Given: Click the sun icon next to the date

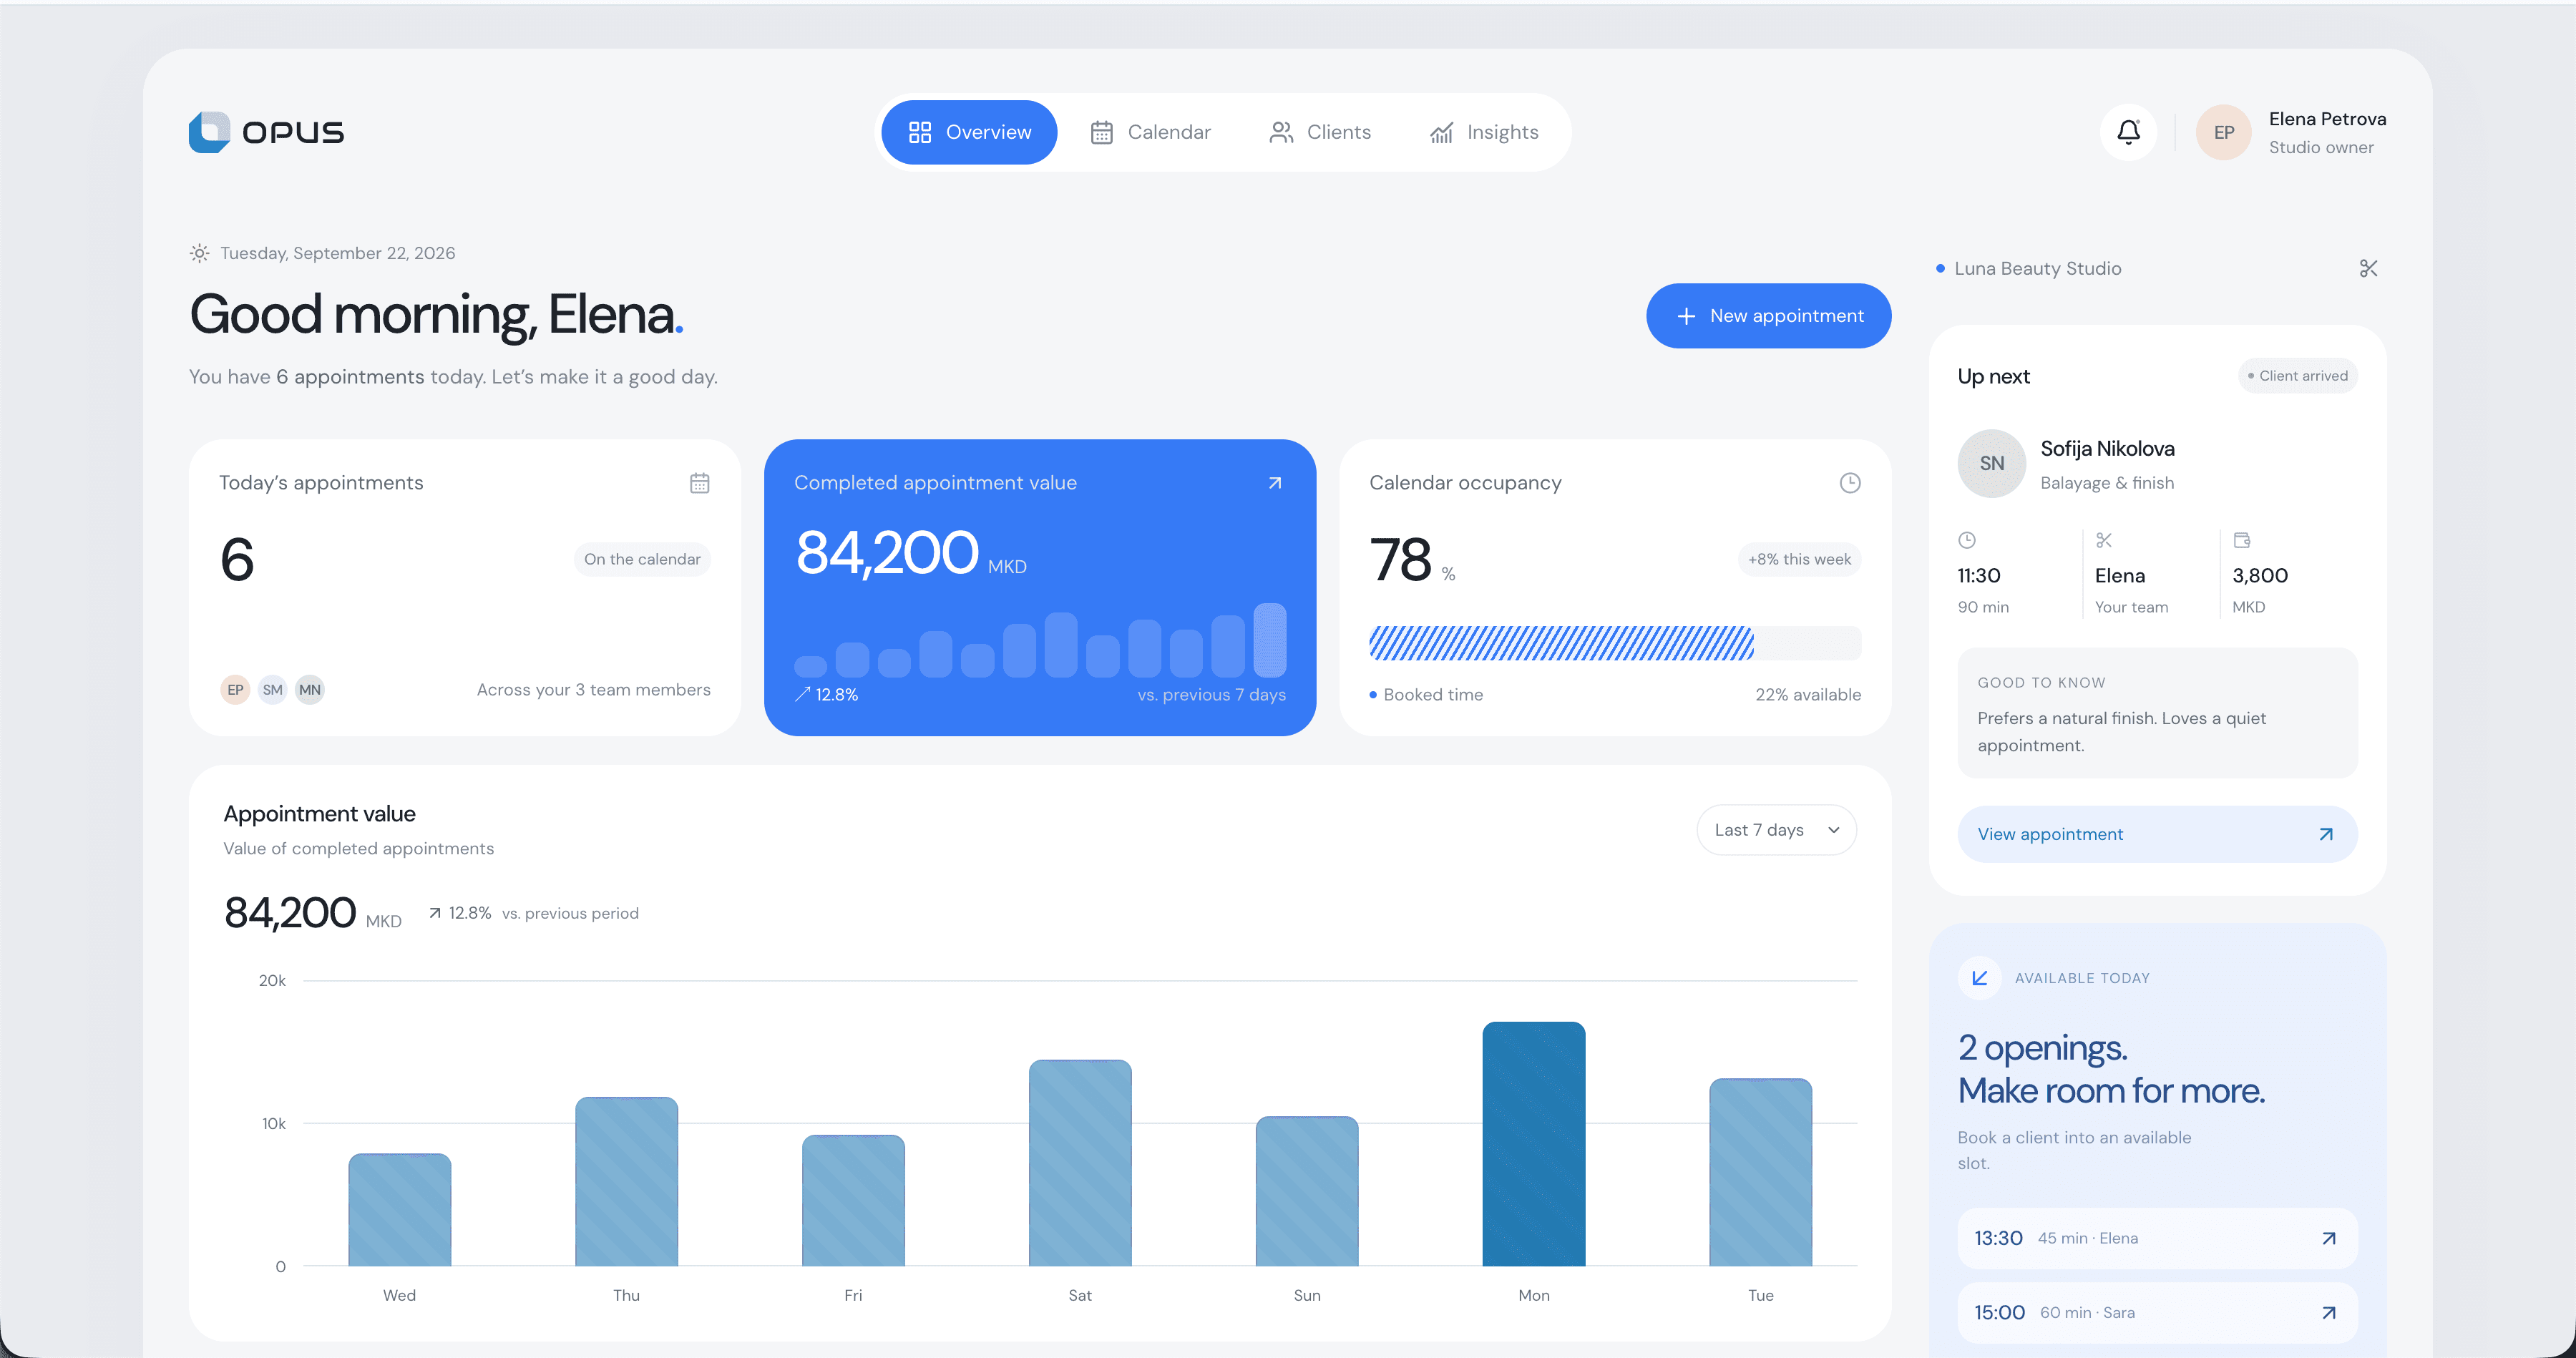Looking at the screenshot, I should coord(200,253).
